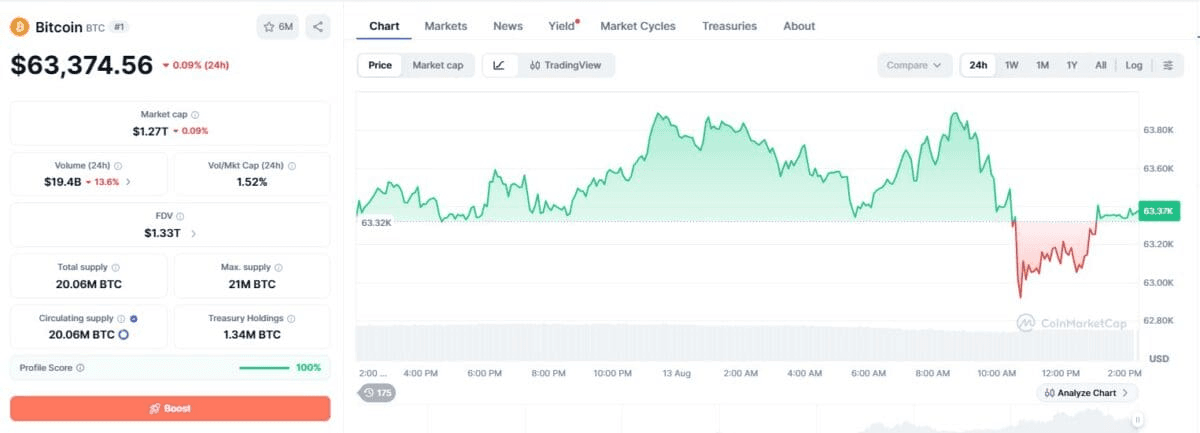Select Price chart mode

click(380, 65)
